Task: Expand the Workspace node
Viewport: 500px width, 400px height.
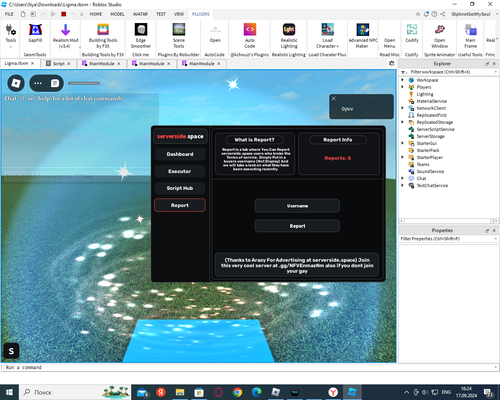Action: coord(402,80)
